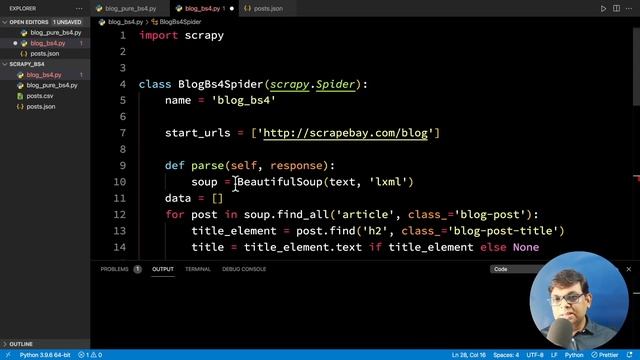Click 'data = []' on line 11
The image size is (640, 360).
point(194,198)
